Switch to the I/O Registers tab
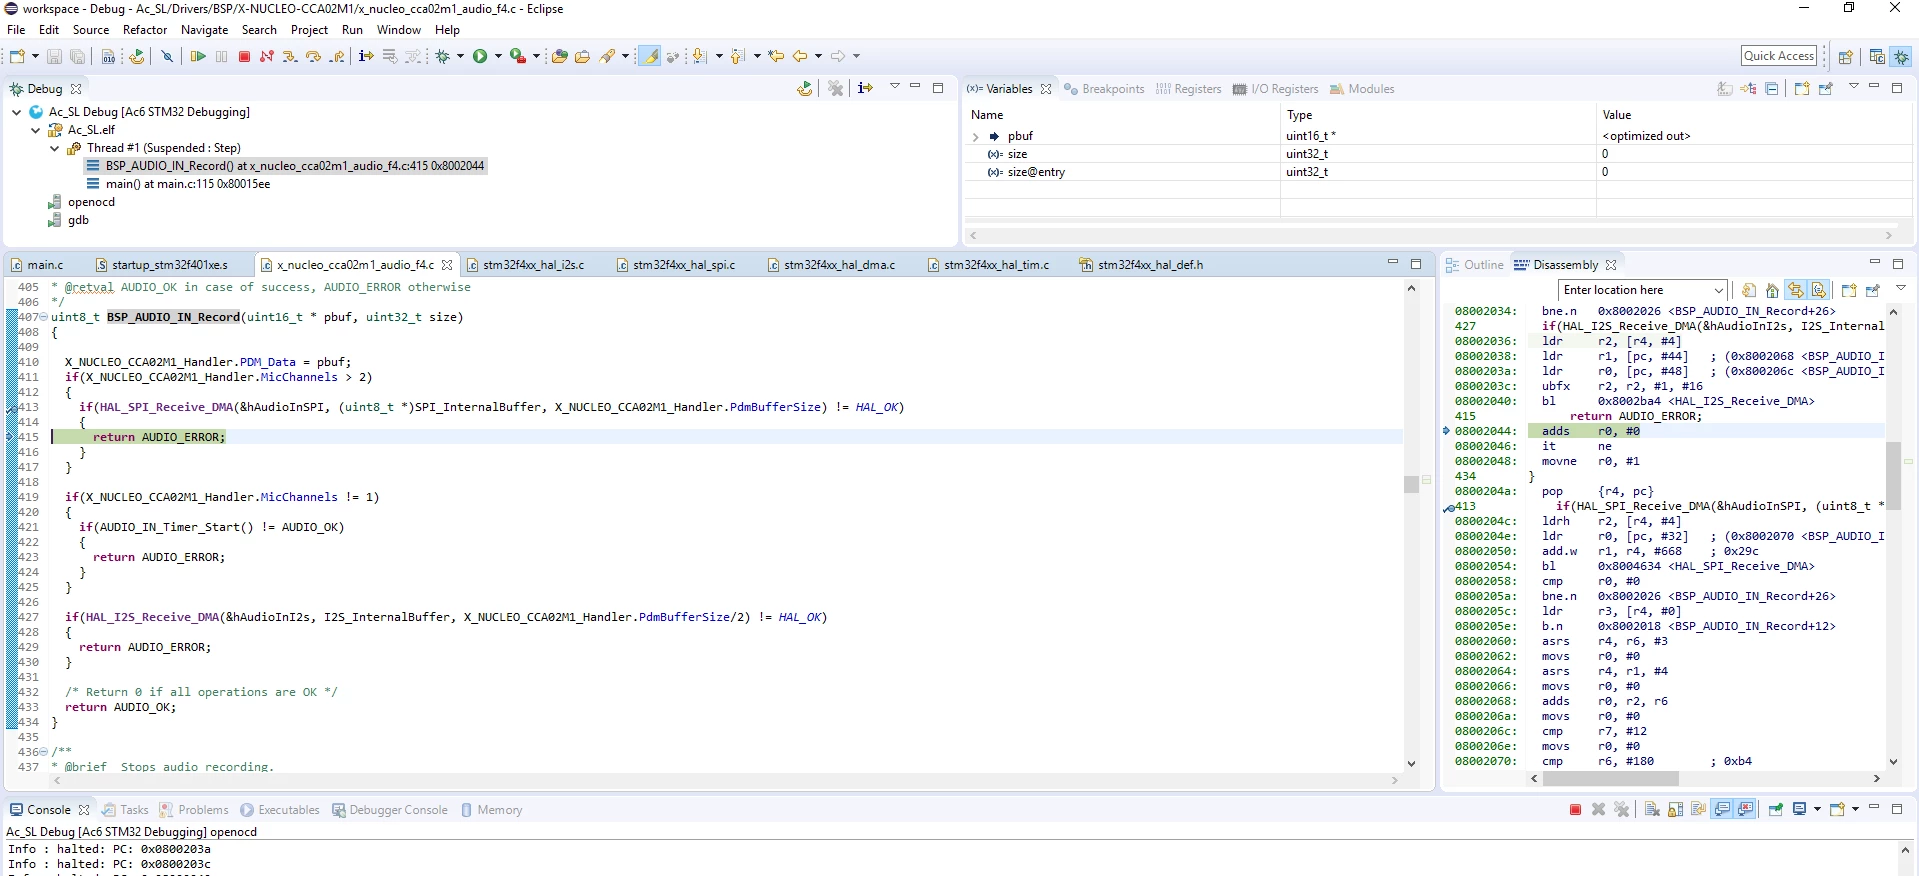Screen dimensions: 1919x876 (x=1276, y=89)
